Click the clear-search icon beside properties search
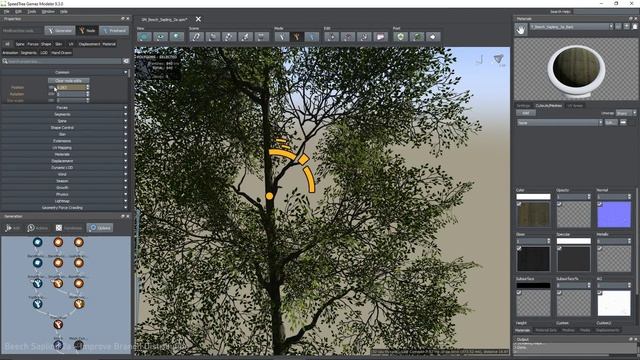Viewport: 640px width, 360px height. pos(126,61)
